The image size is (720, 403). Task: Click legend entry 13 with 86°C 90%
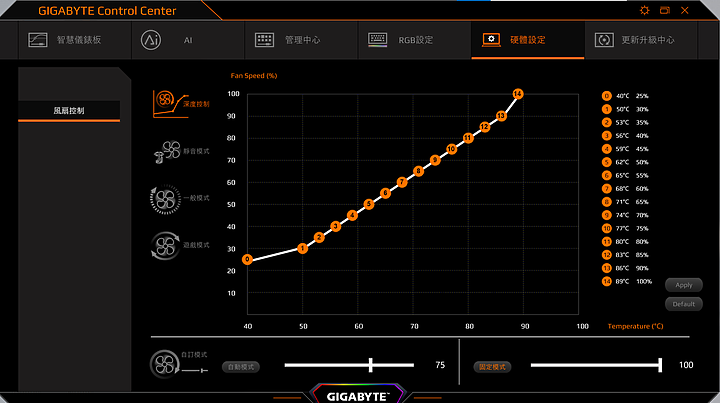[x=625, y=269]
